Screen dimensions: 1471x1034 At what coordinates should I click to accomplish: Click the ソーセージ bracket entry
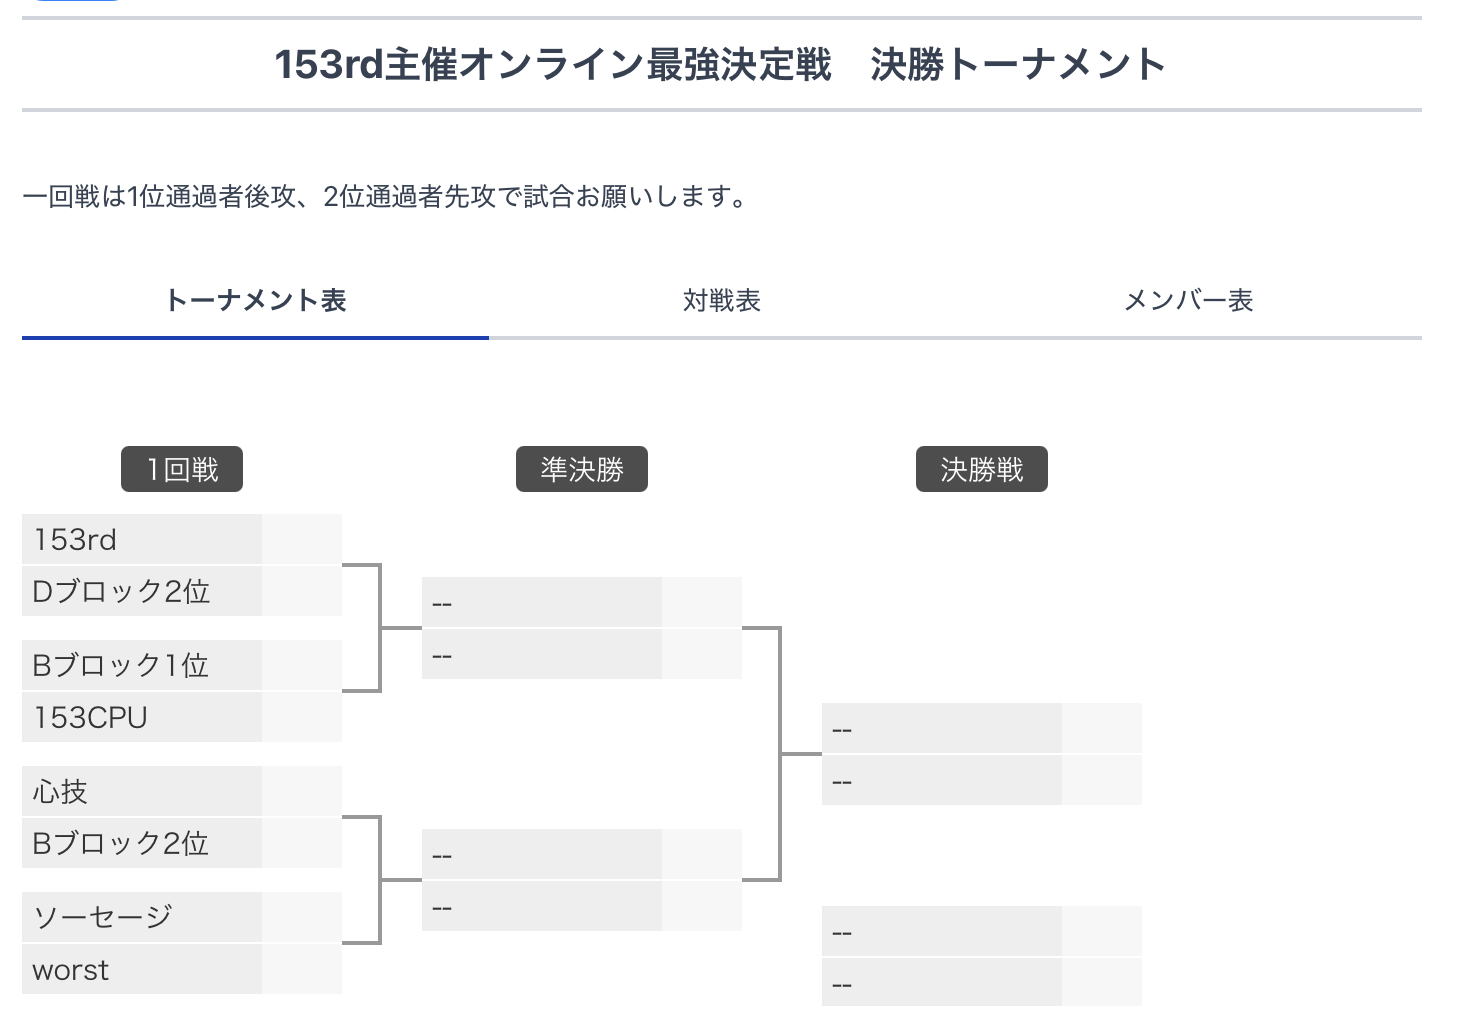[142, 917]
